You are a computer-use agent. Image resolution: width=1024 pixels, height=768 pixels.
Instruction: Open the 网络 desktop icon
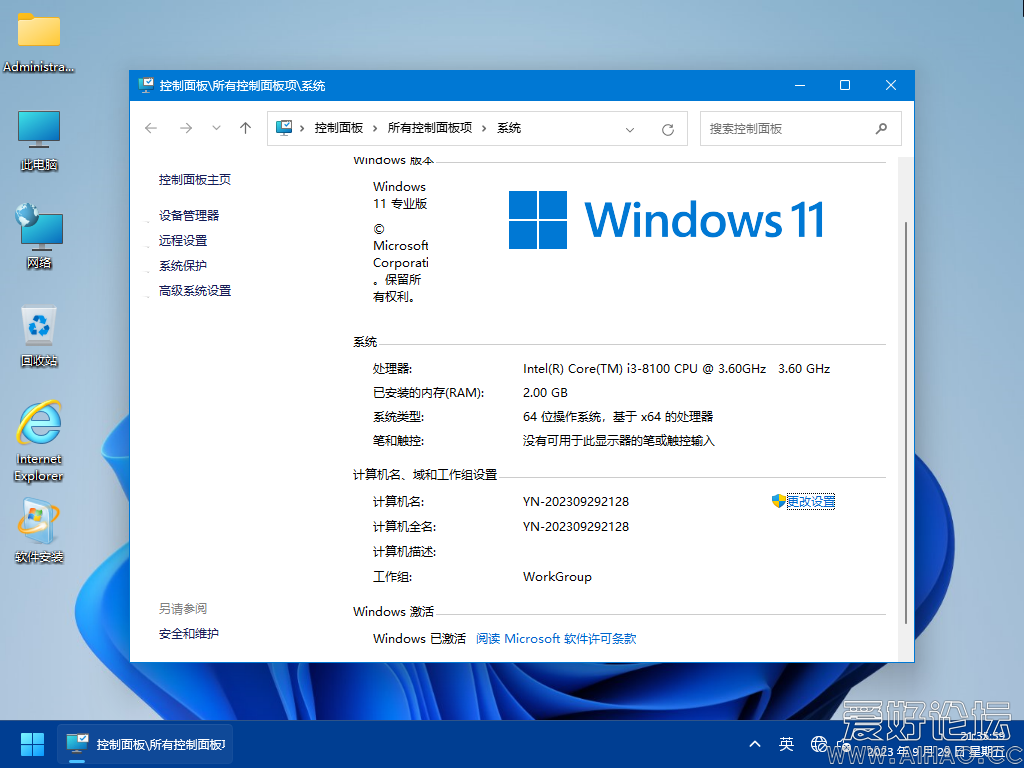[38, 228]
